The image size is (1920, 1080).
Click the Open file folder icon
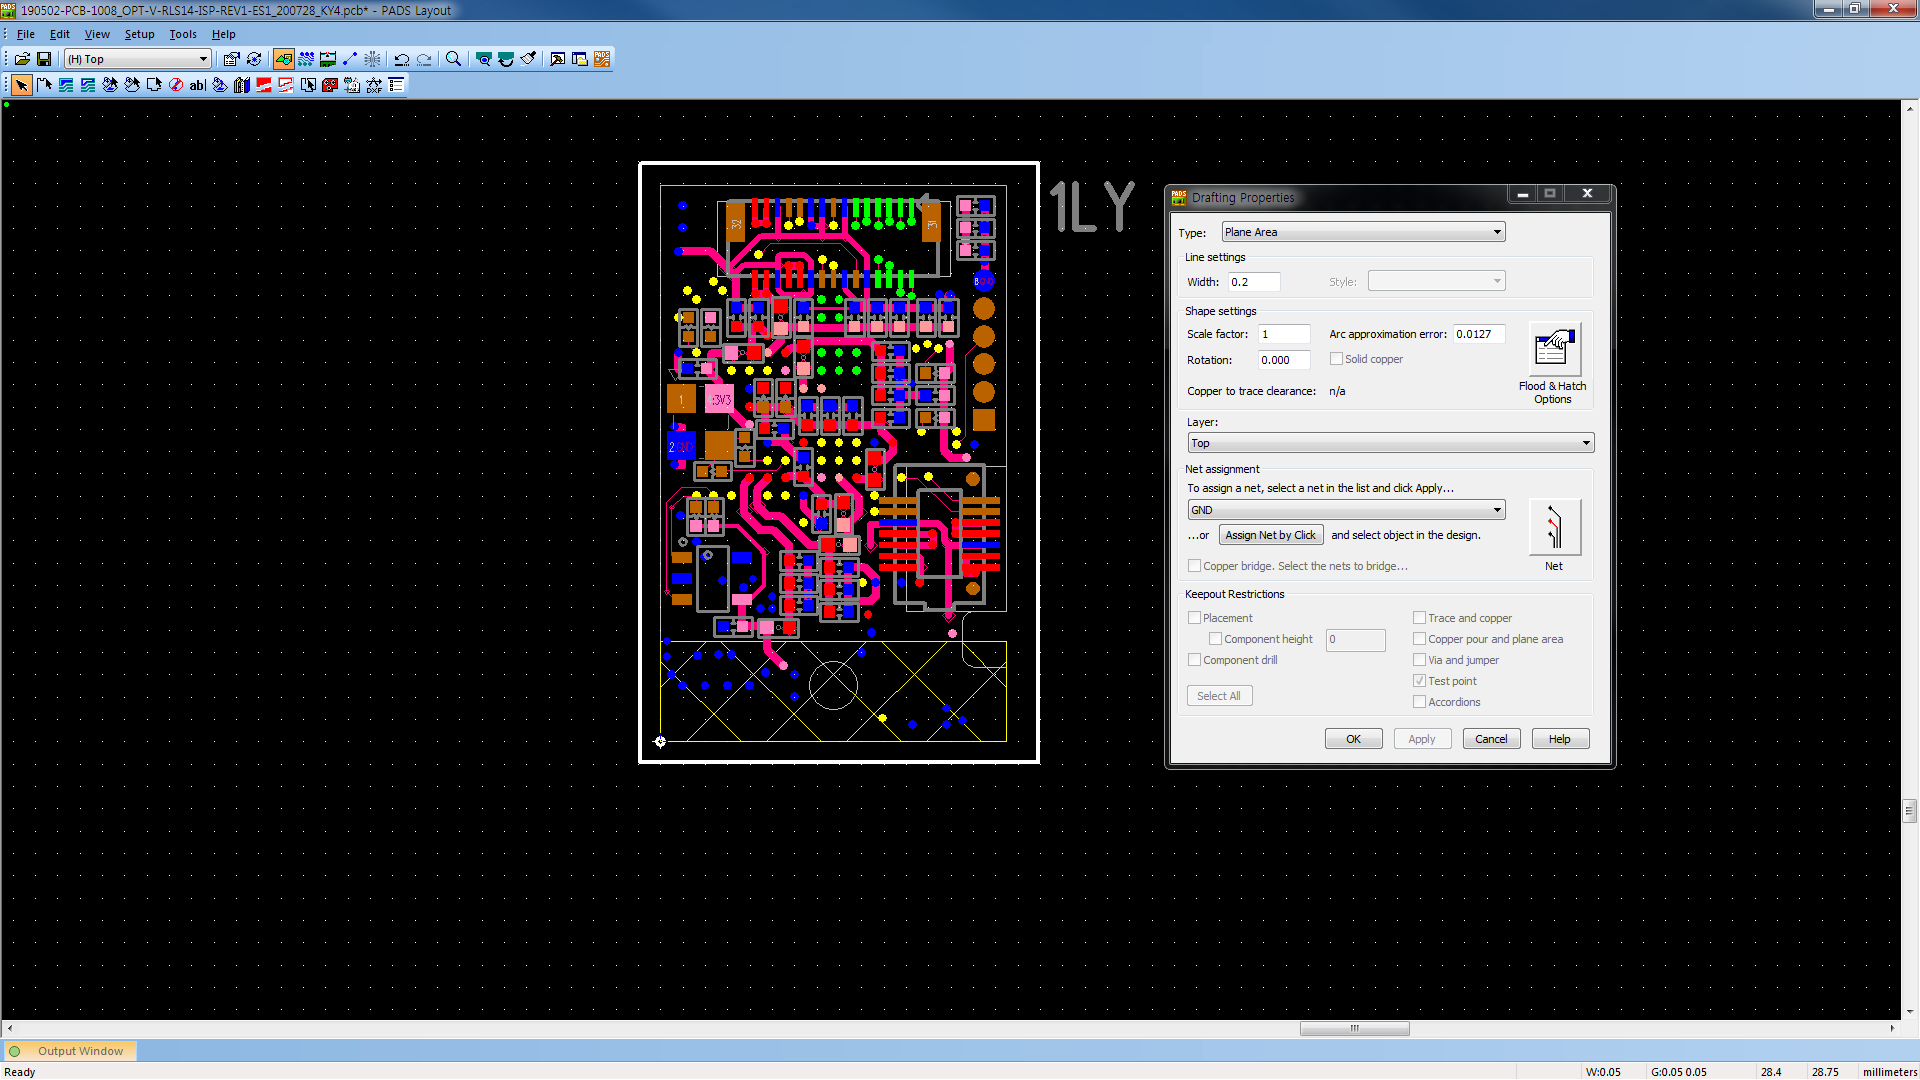(22, 59)
